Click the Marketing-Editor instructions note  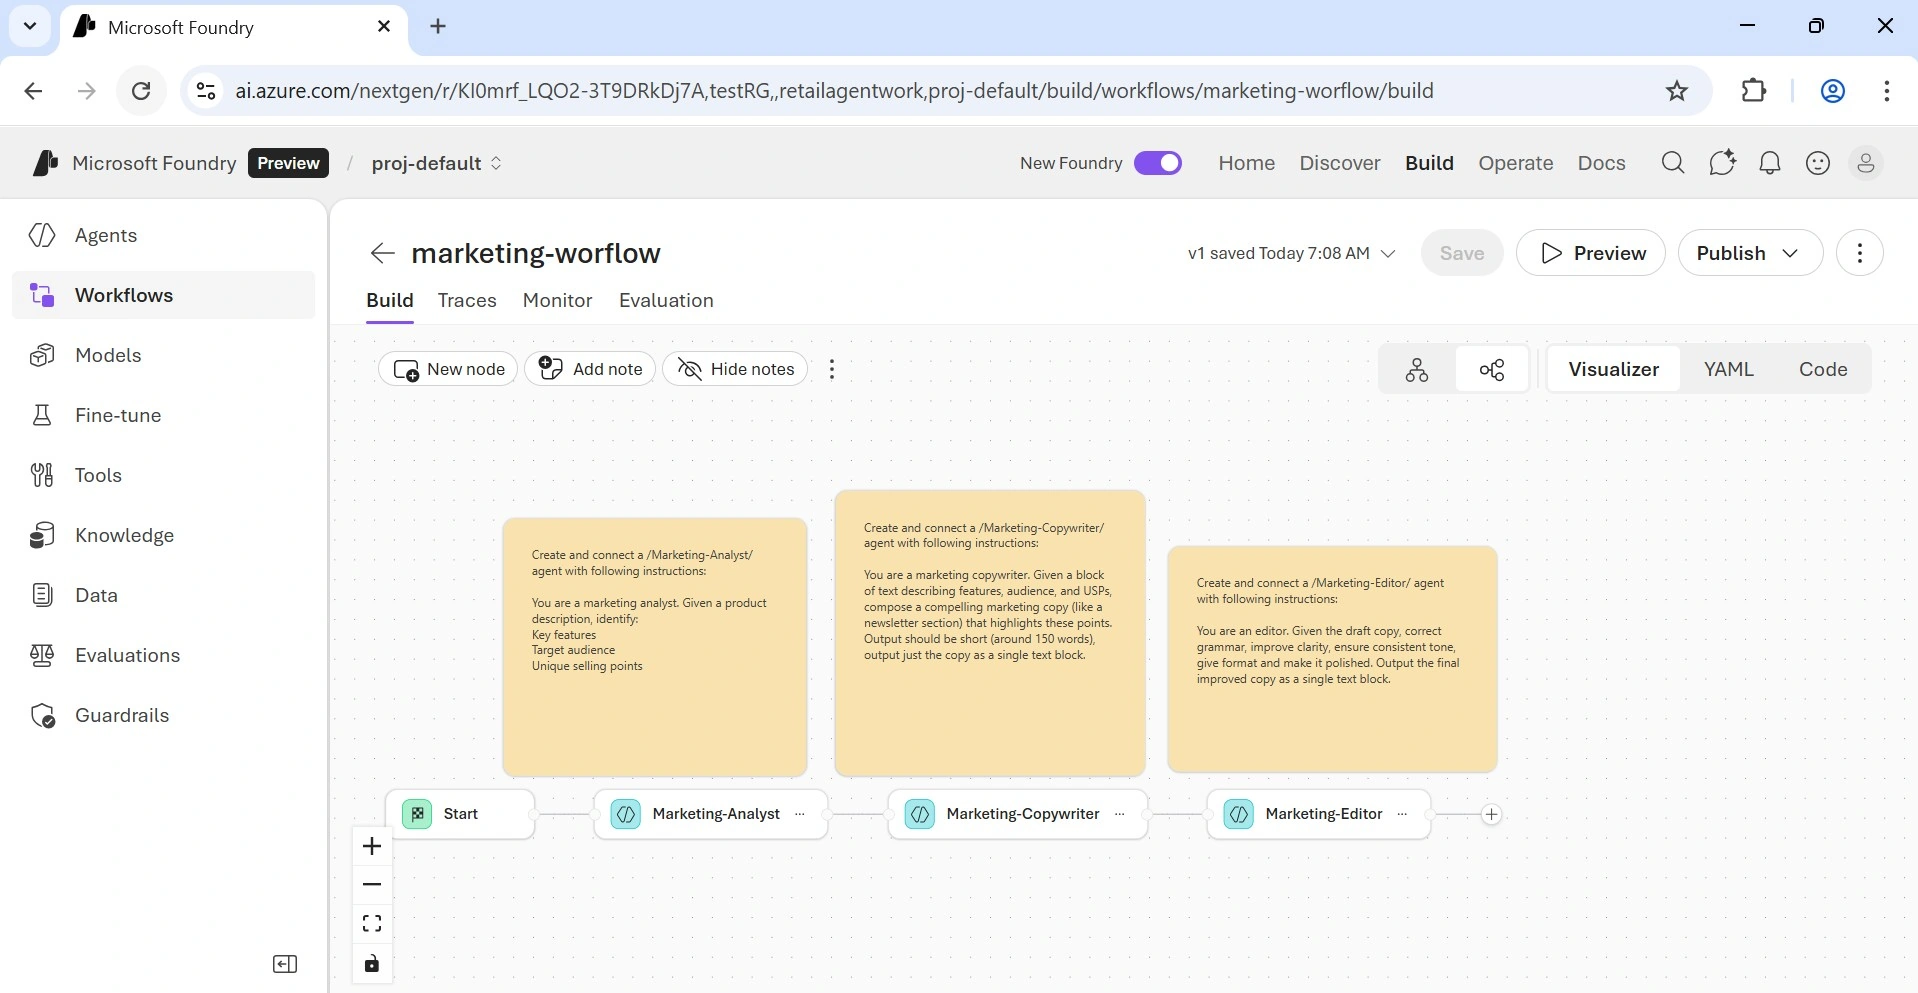pos(1332,659)
